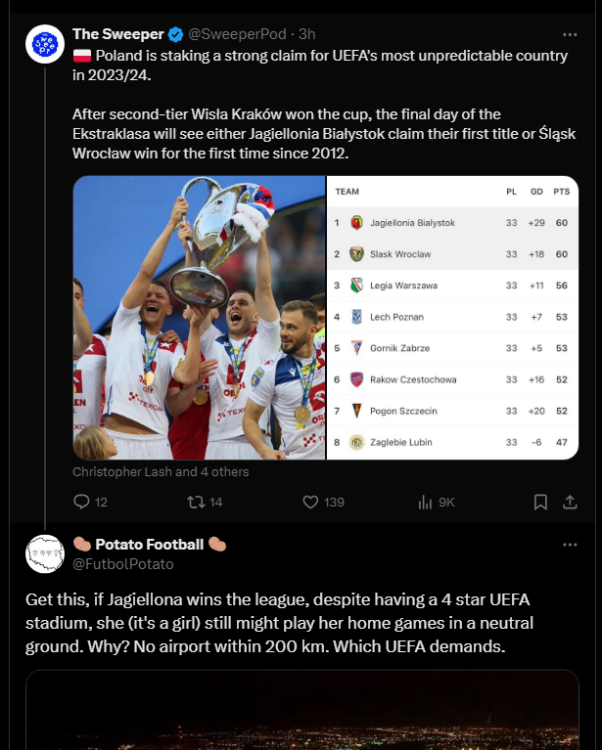Open the @SweeperPod handle

[239, 34]
